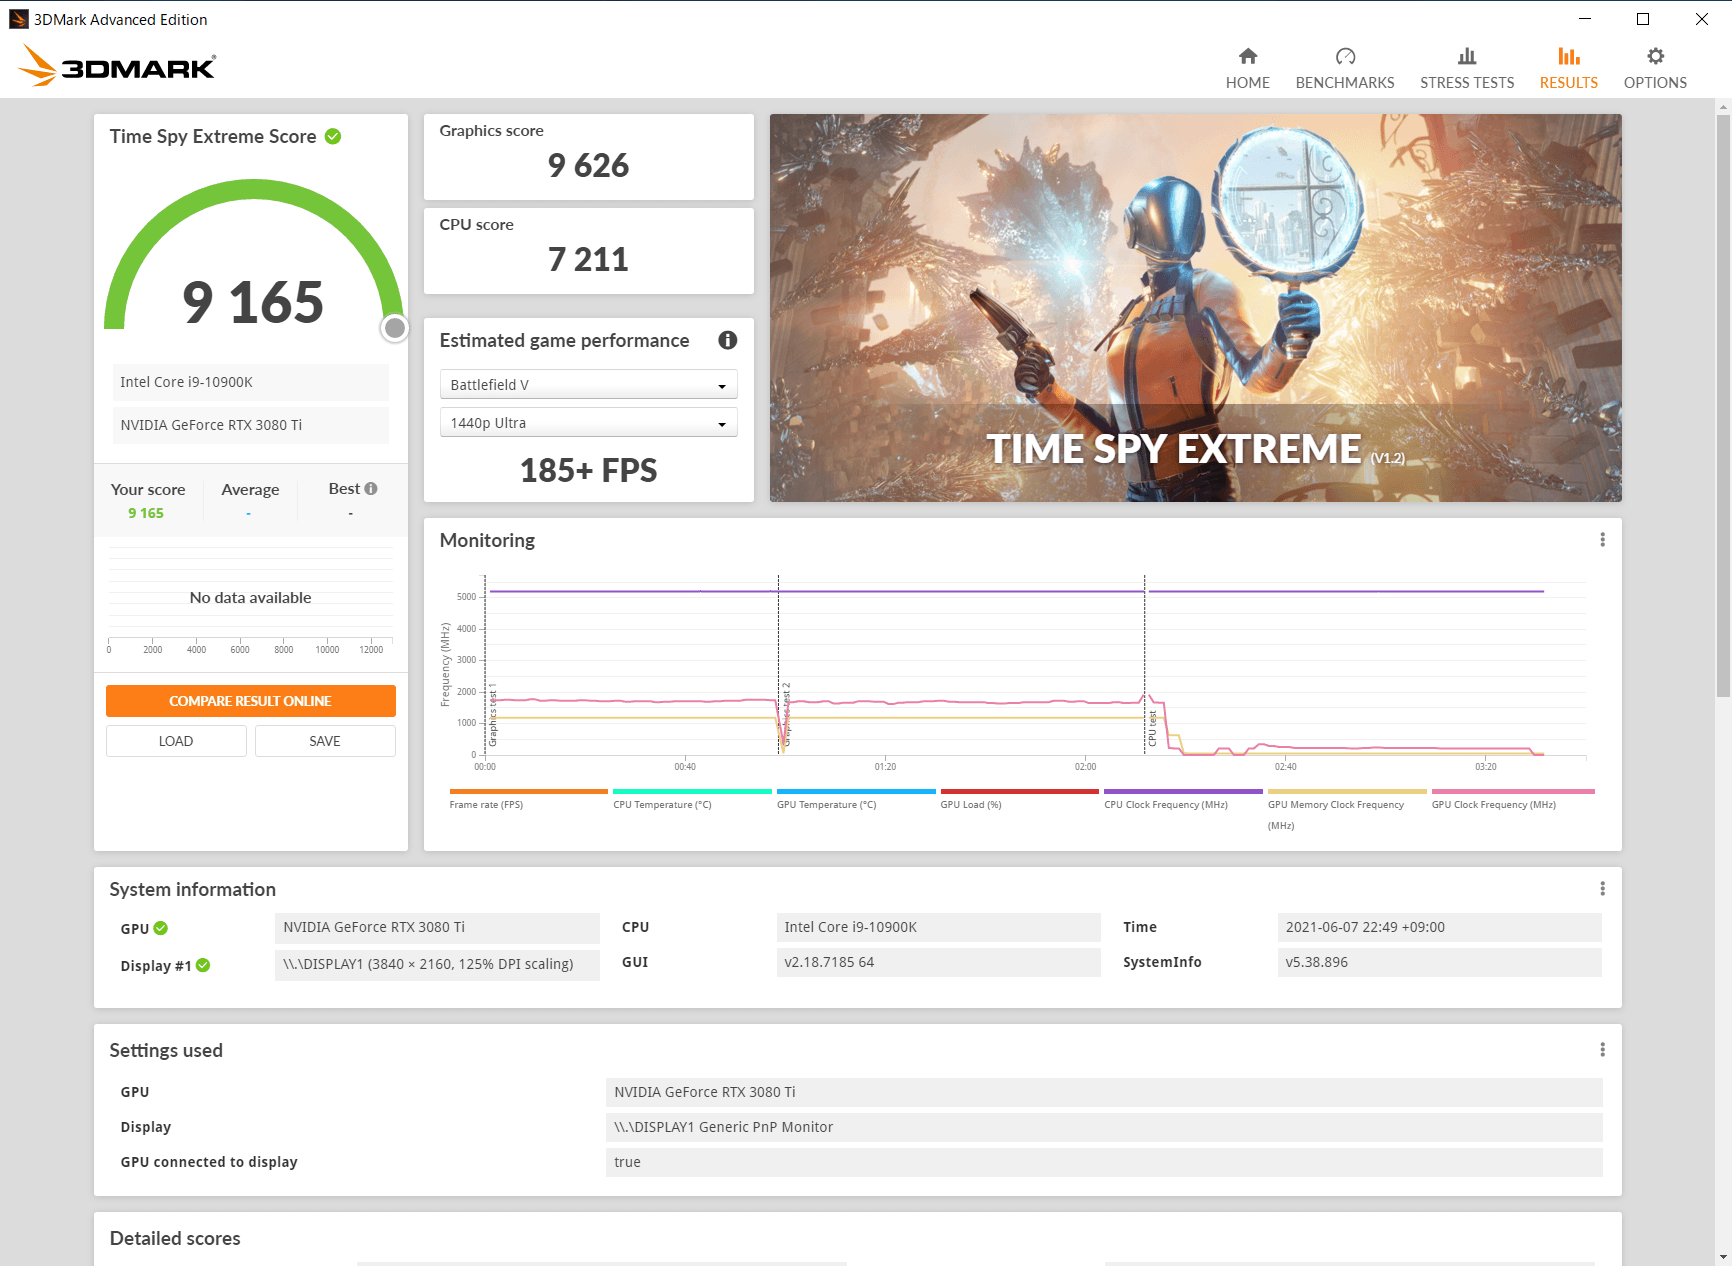
Task: Go to HOME tab
Action: coord(1247,83)
